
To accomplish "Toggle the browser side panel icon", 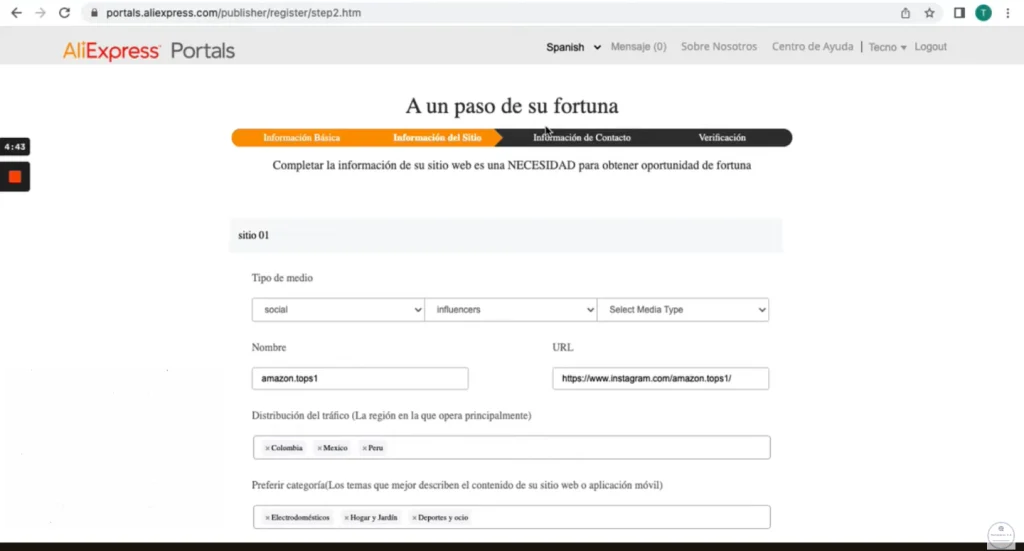I will pyautogui.click(x=959, y=13).
